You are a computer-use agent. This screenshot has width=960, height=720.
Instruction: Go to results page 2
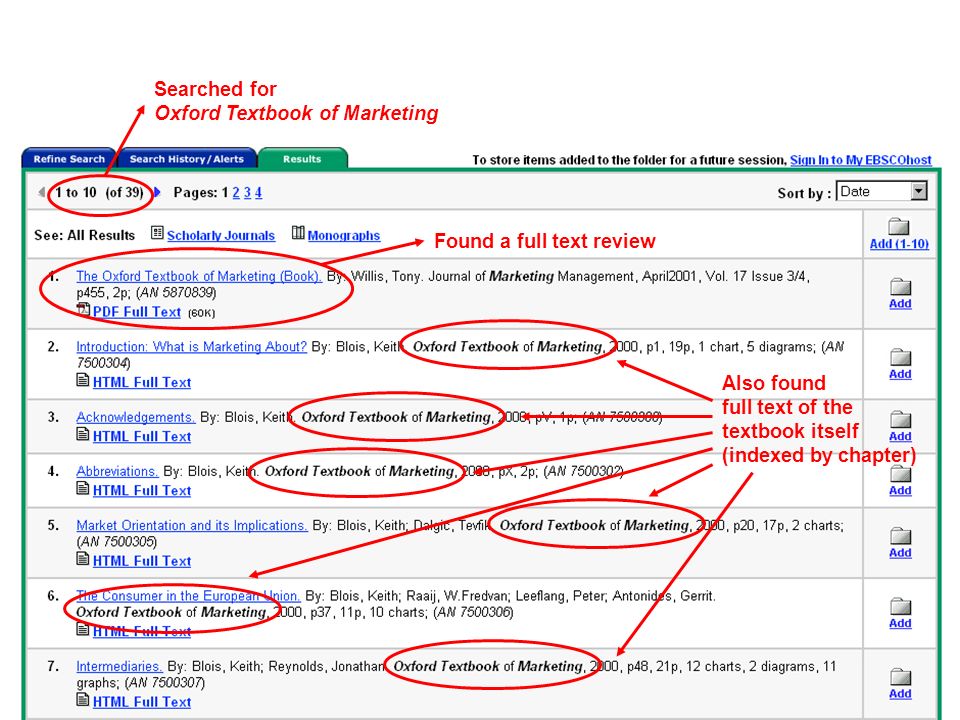pyautogui.click(x=236, y=192)
